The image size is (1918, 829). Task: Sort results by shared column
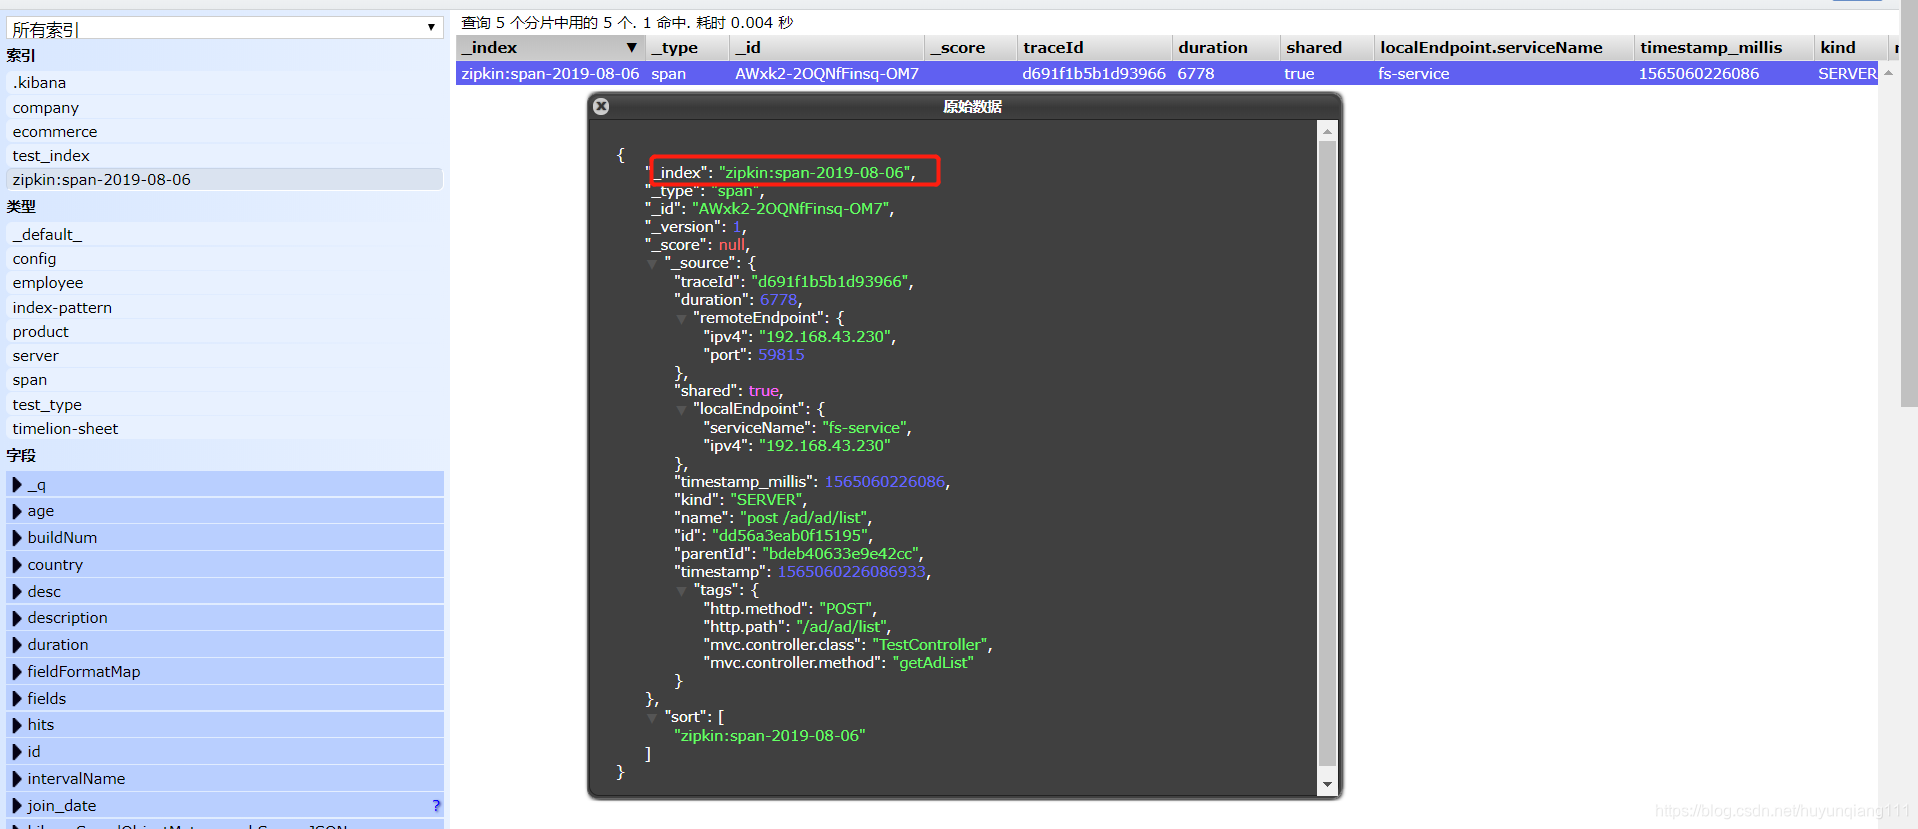pyautogui.click(x=1327, y=47)
